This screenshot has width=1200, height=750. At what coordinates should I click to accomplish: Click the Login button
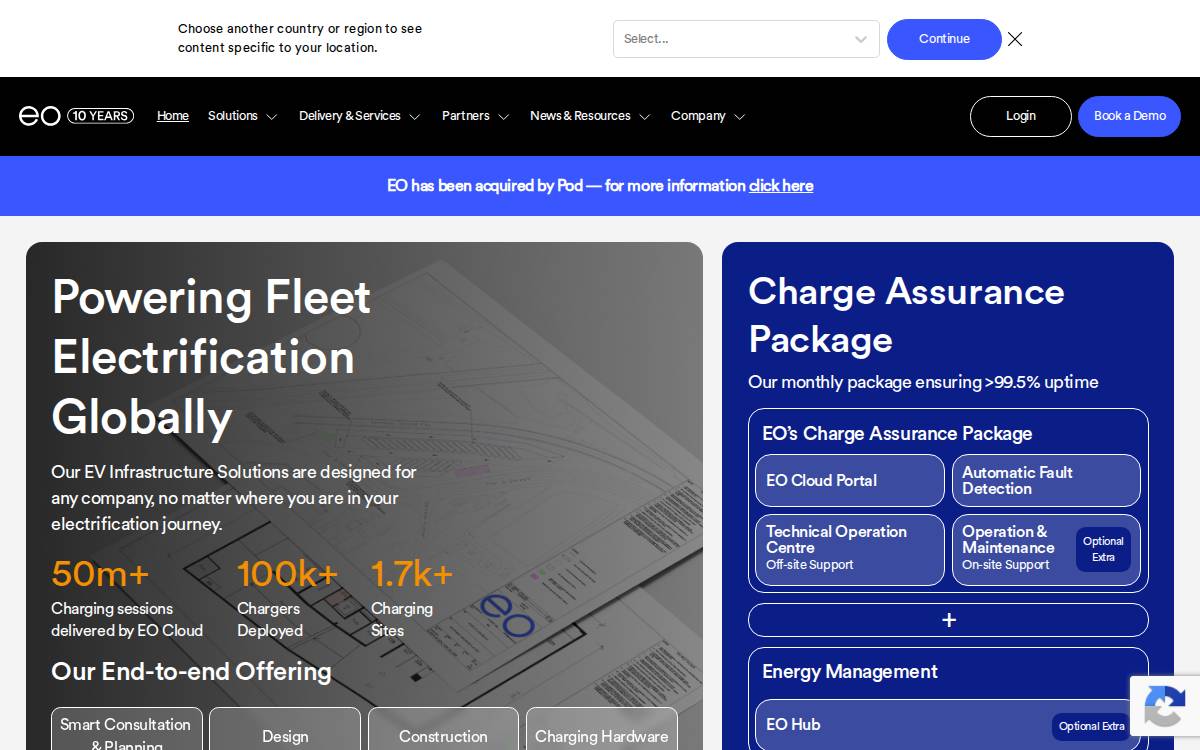(x=1021, y=116)
